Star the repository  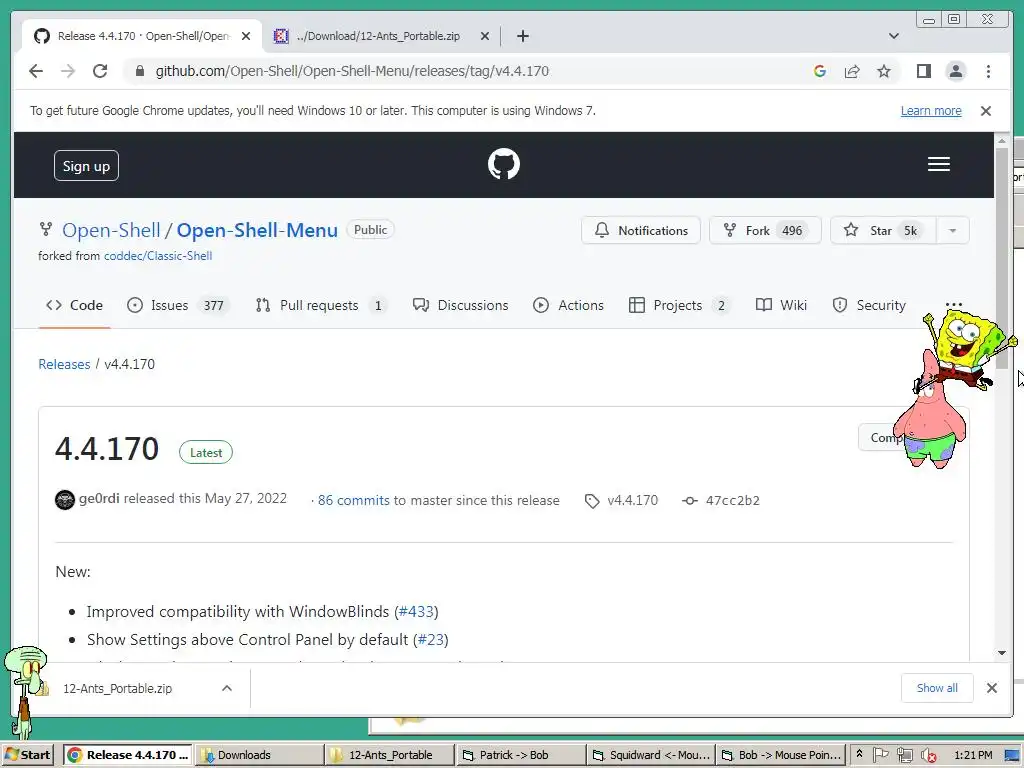coord(883,231)
